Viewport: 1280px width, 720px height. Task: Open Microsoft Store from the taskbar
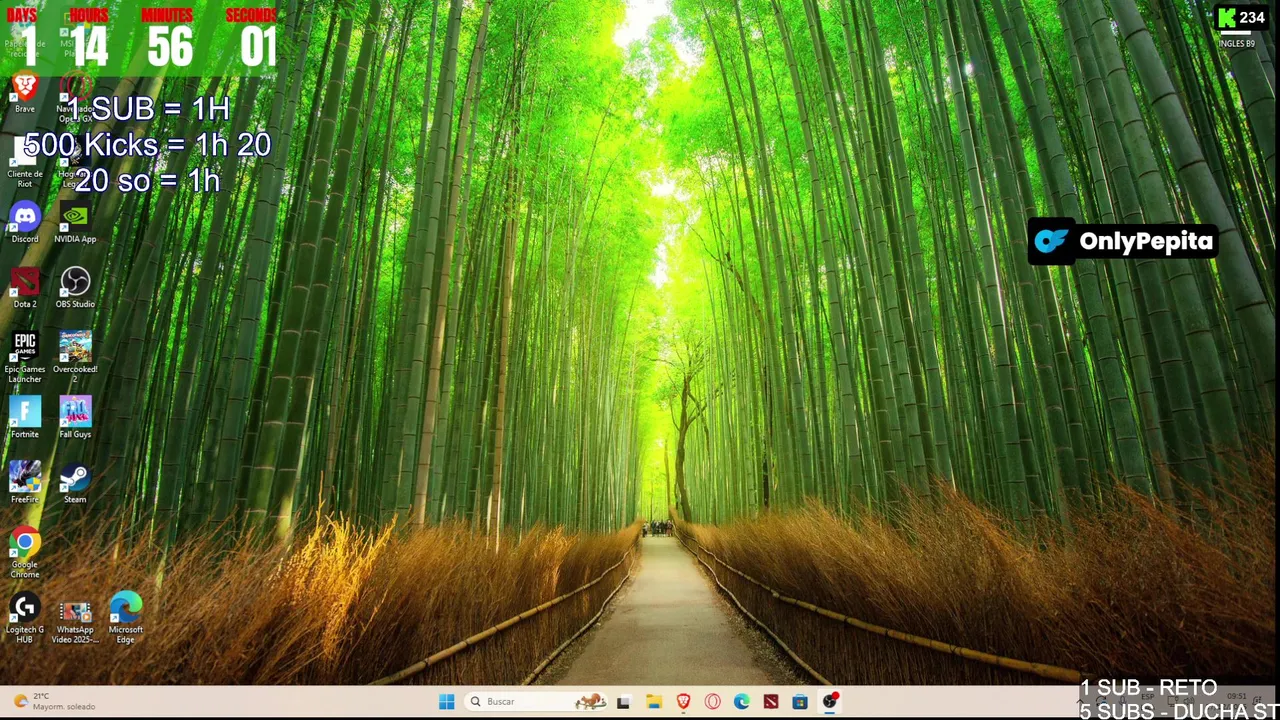click(800, 702)
